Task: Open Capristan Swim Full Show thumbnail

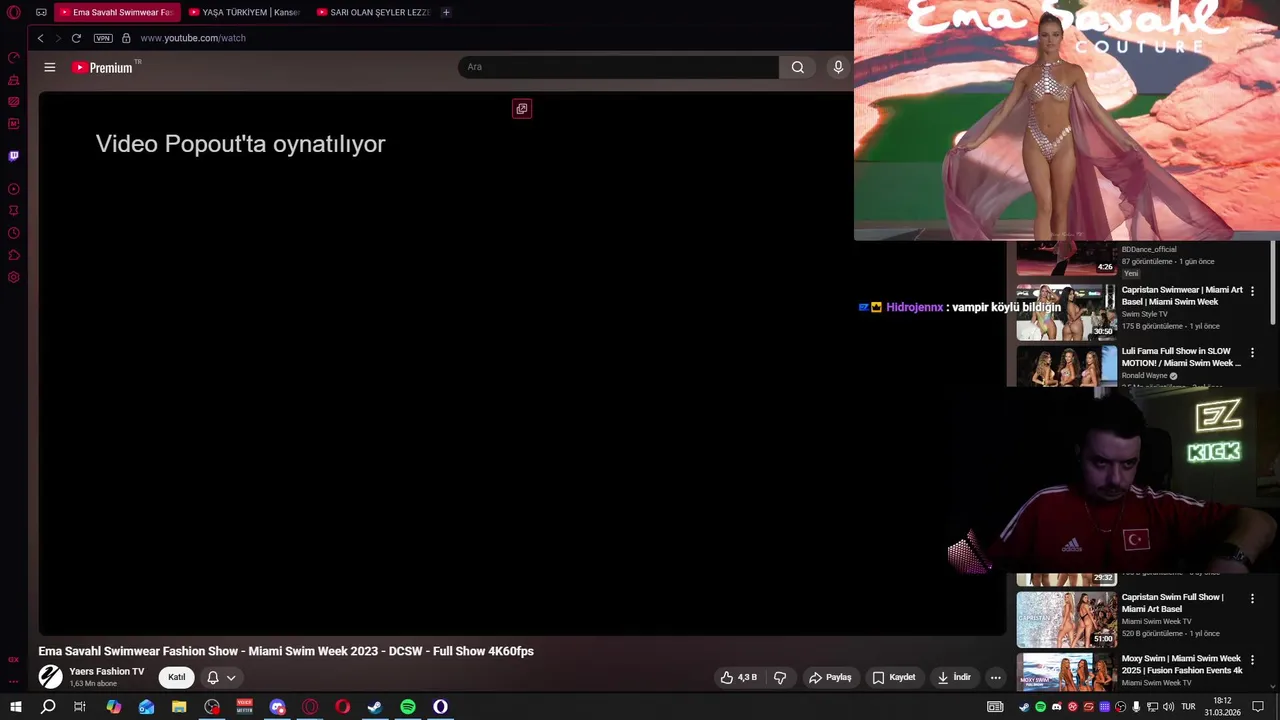Action: (1066, 619)
